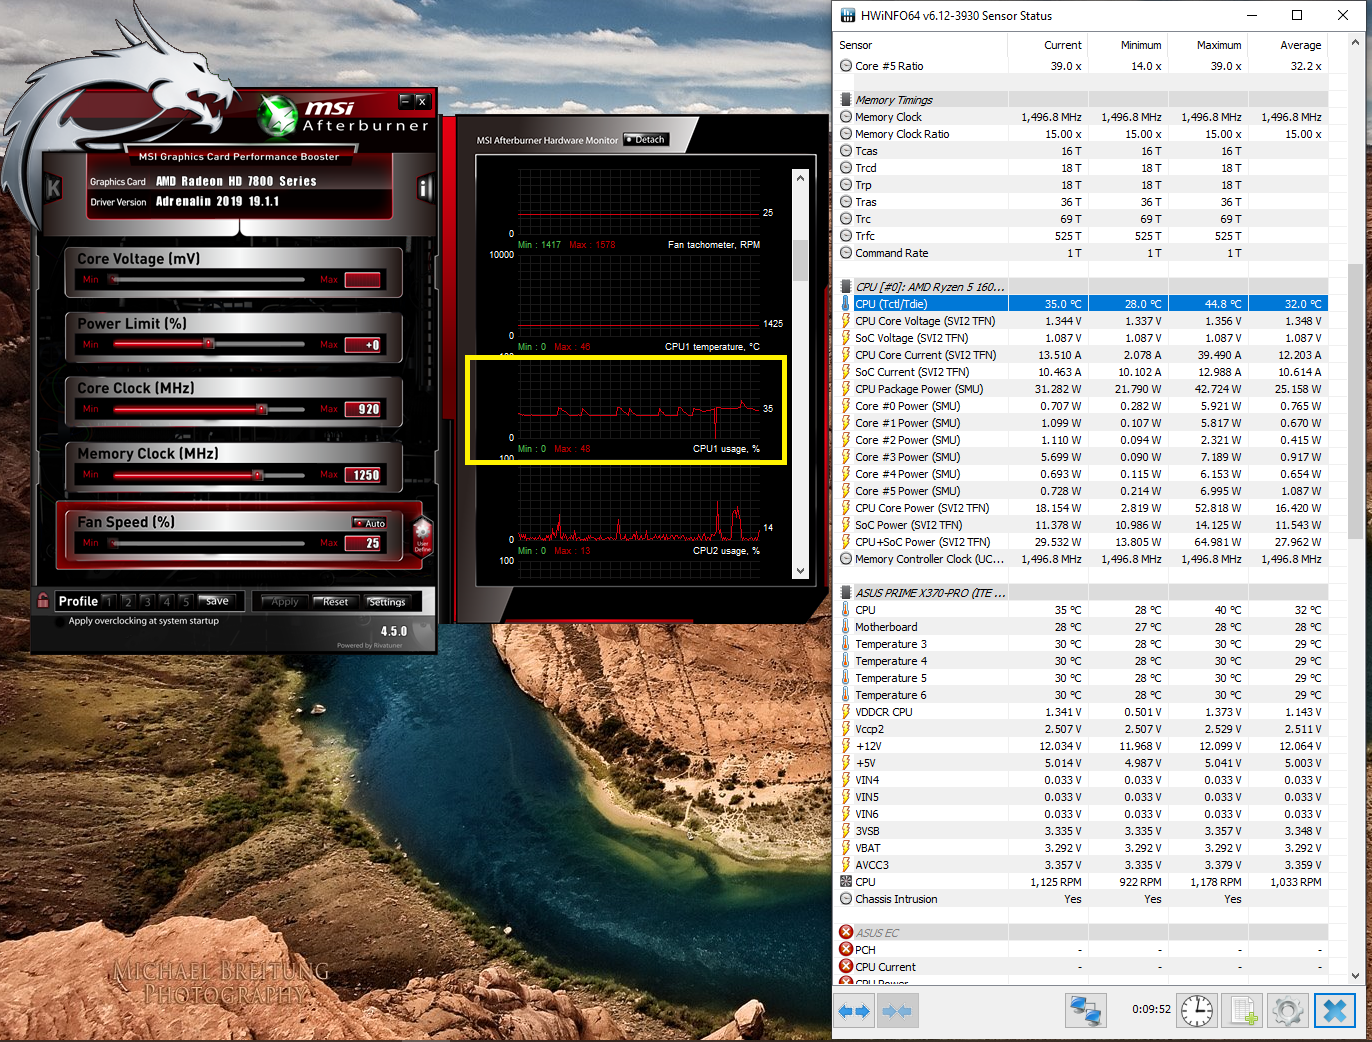Screen dimensions: 1372x1042
Task: Click the expand columns blue arrows button in HWiNFO
Action: click(x=853, y=1011)
